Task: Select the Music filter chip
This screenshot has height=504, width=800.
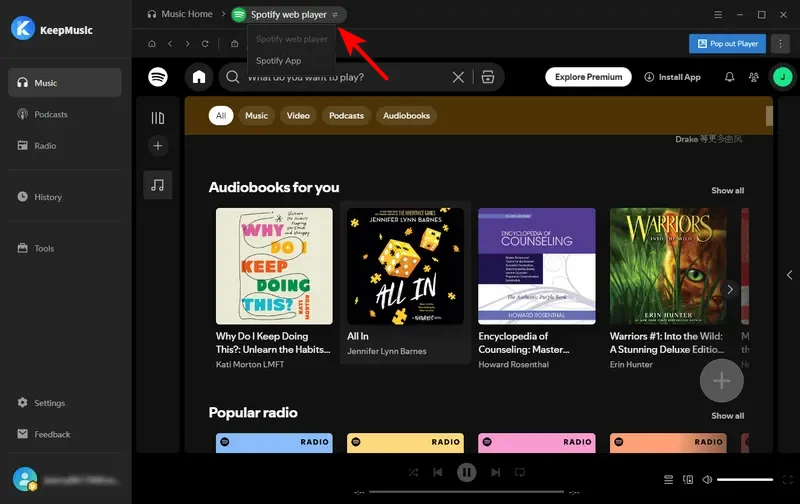Action: pos(256,116)
